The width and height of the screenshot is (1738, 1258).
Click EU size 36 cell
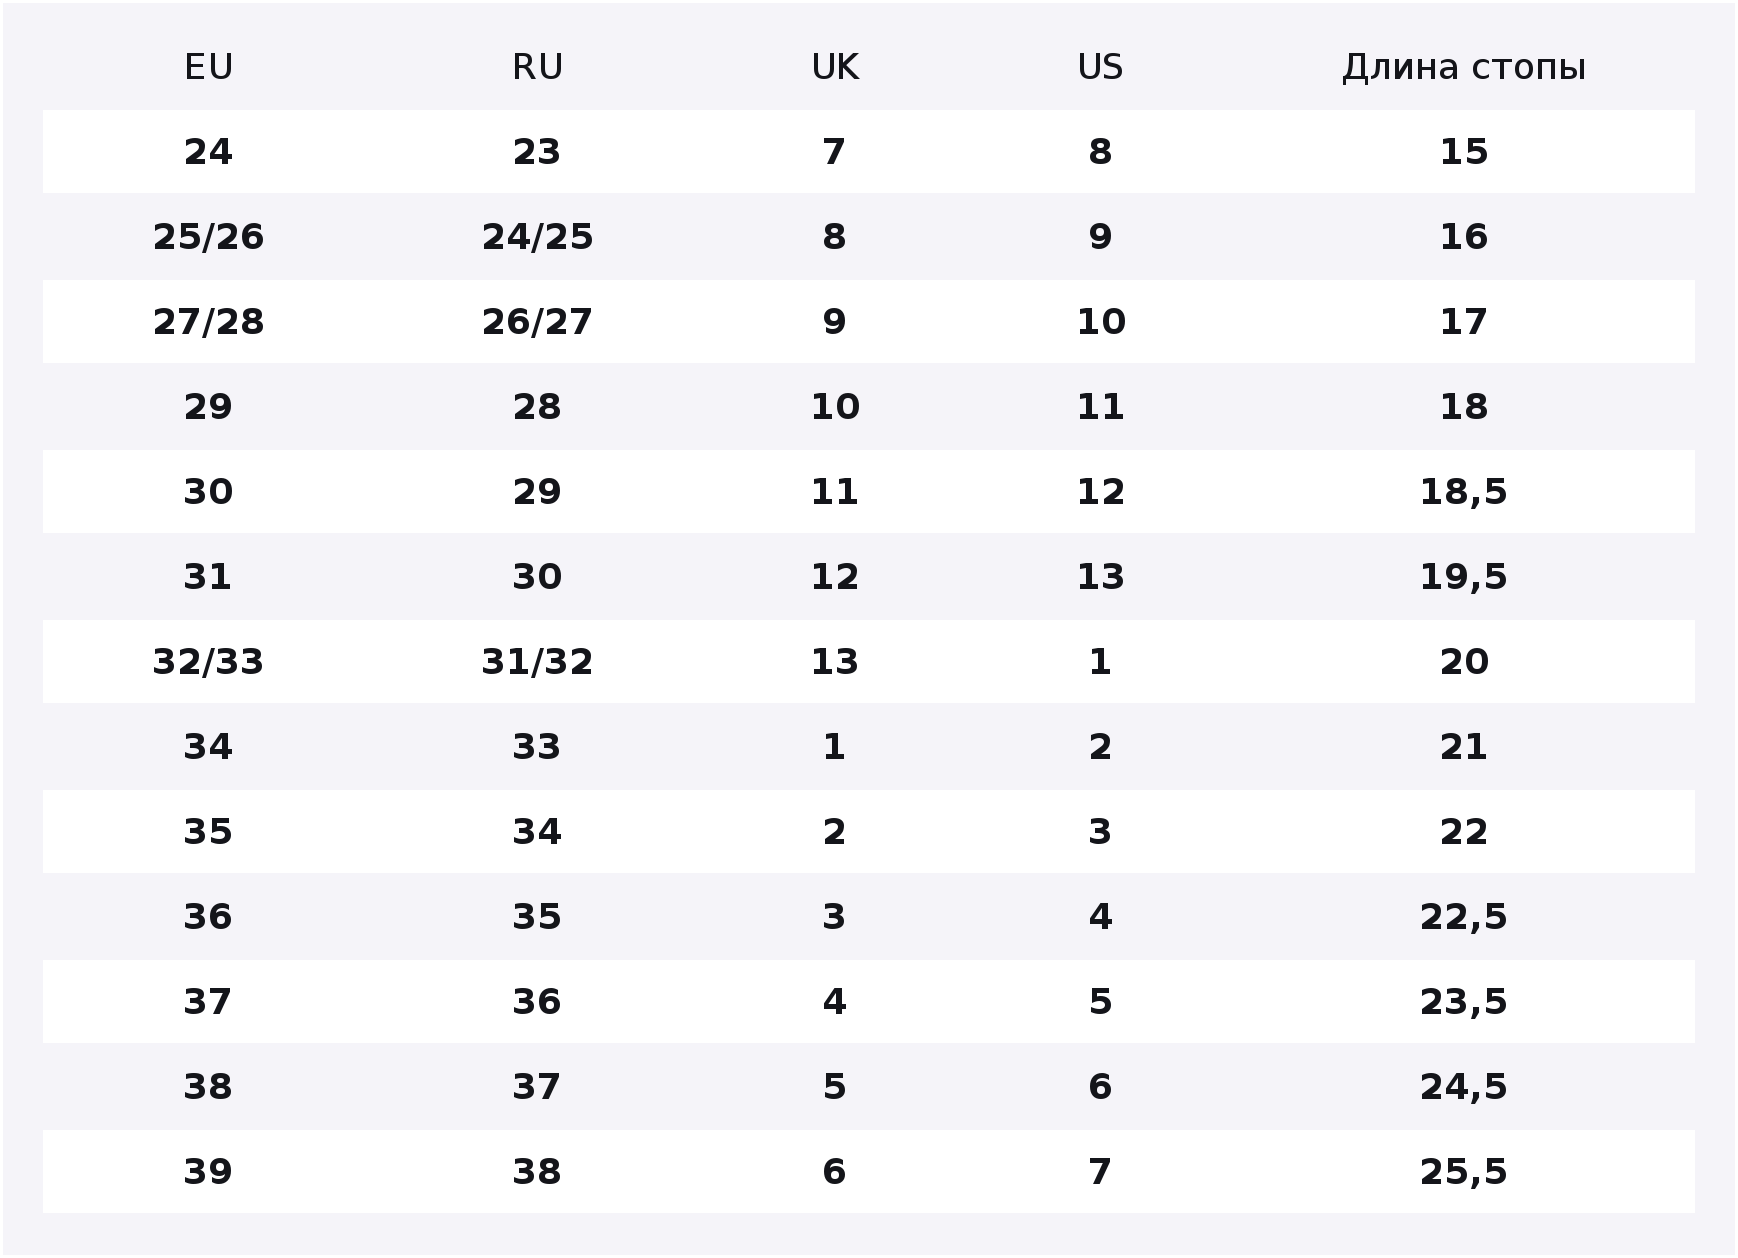(208, 917)
